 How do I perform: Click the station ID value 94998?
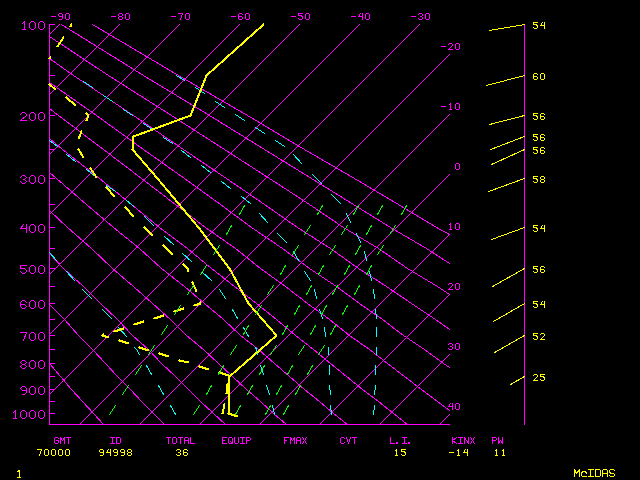pyautogui.click(x=122, y=452)
